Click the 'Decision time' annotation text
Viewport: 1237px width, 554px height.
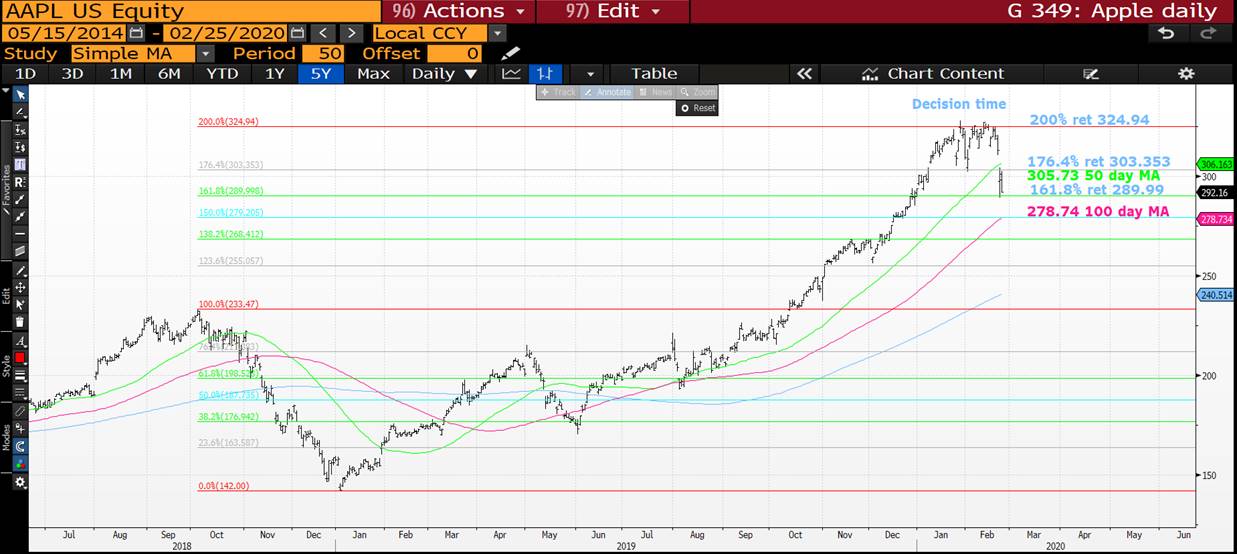pos(959,104)
